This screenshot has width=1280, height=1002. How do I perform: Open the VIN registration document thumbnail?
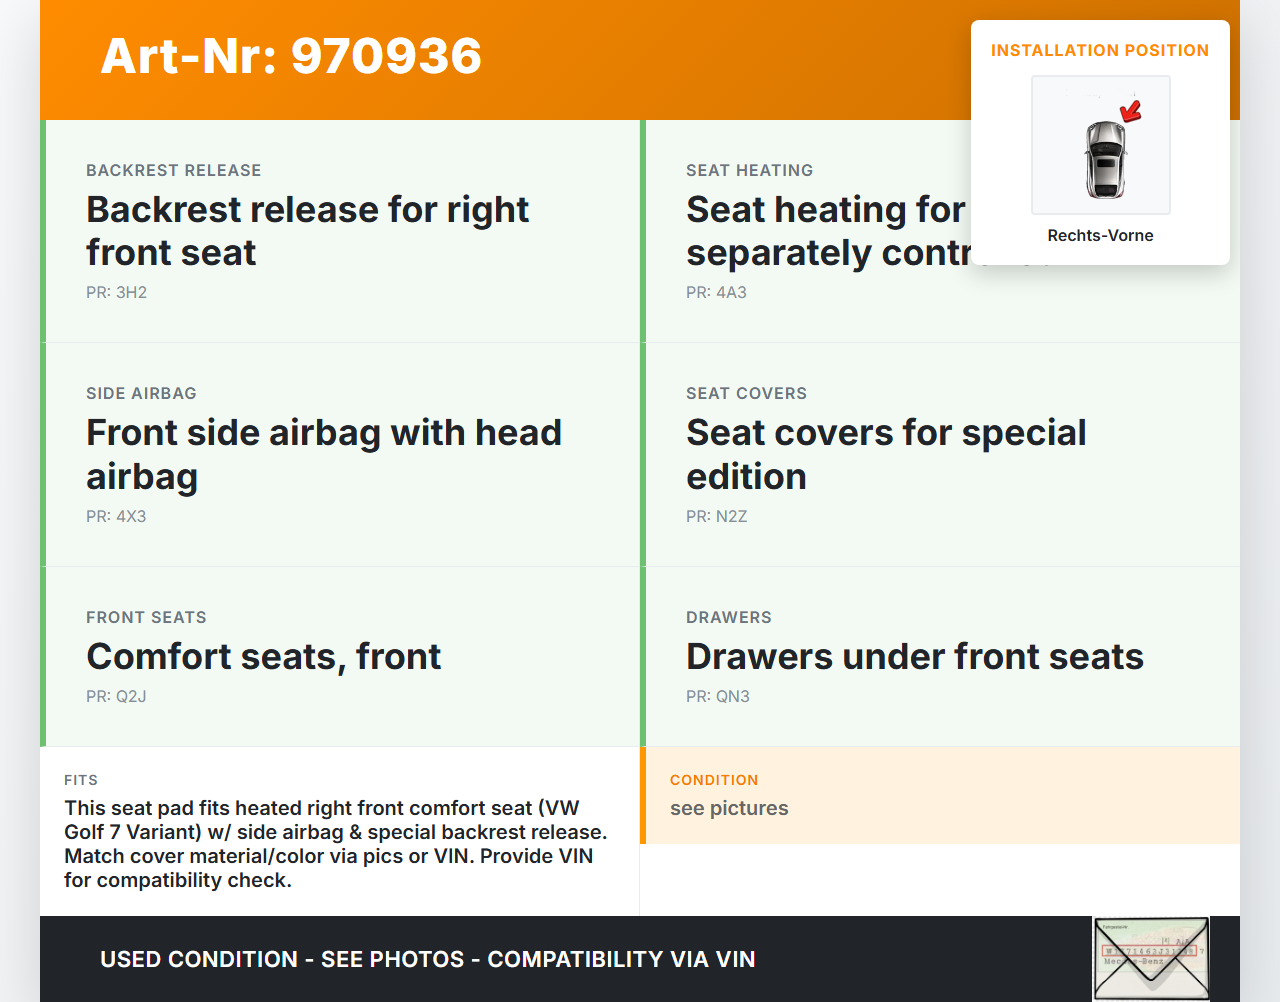(1150, 958)
